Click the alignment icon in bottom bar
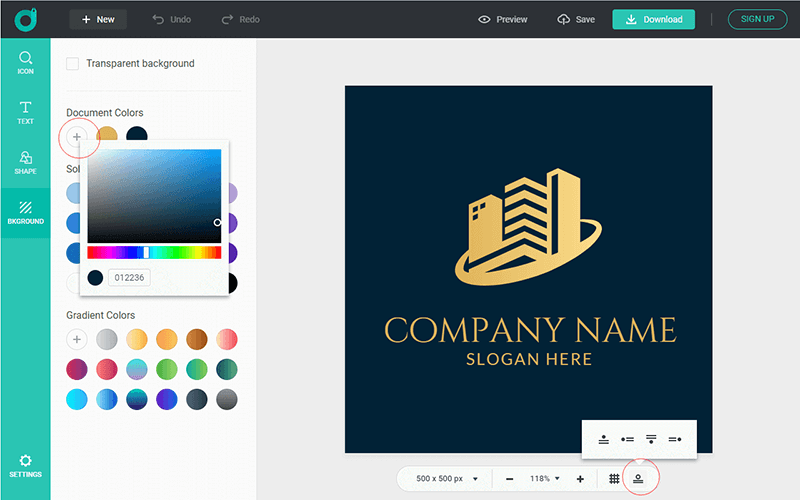The image size is (800, 500). pyautogui.click(x=638, y=479)
